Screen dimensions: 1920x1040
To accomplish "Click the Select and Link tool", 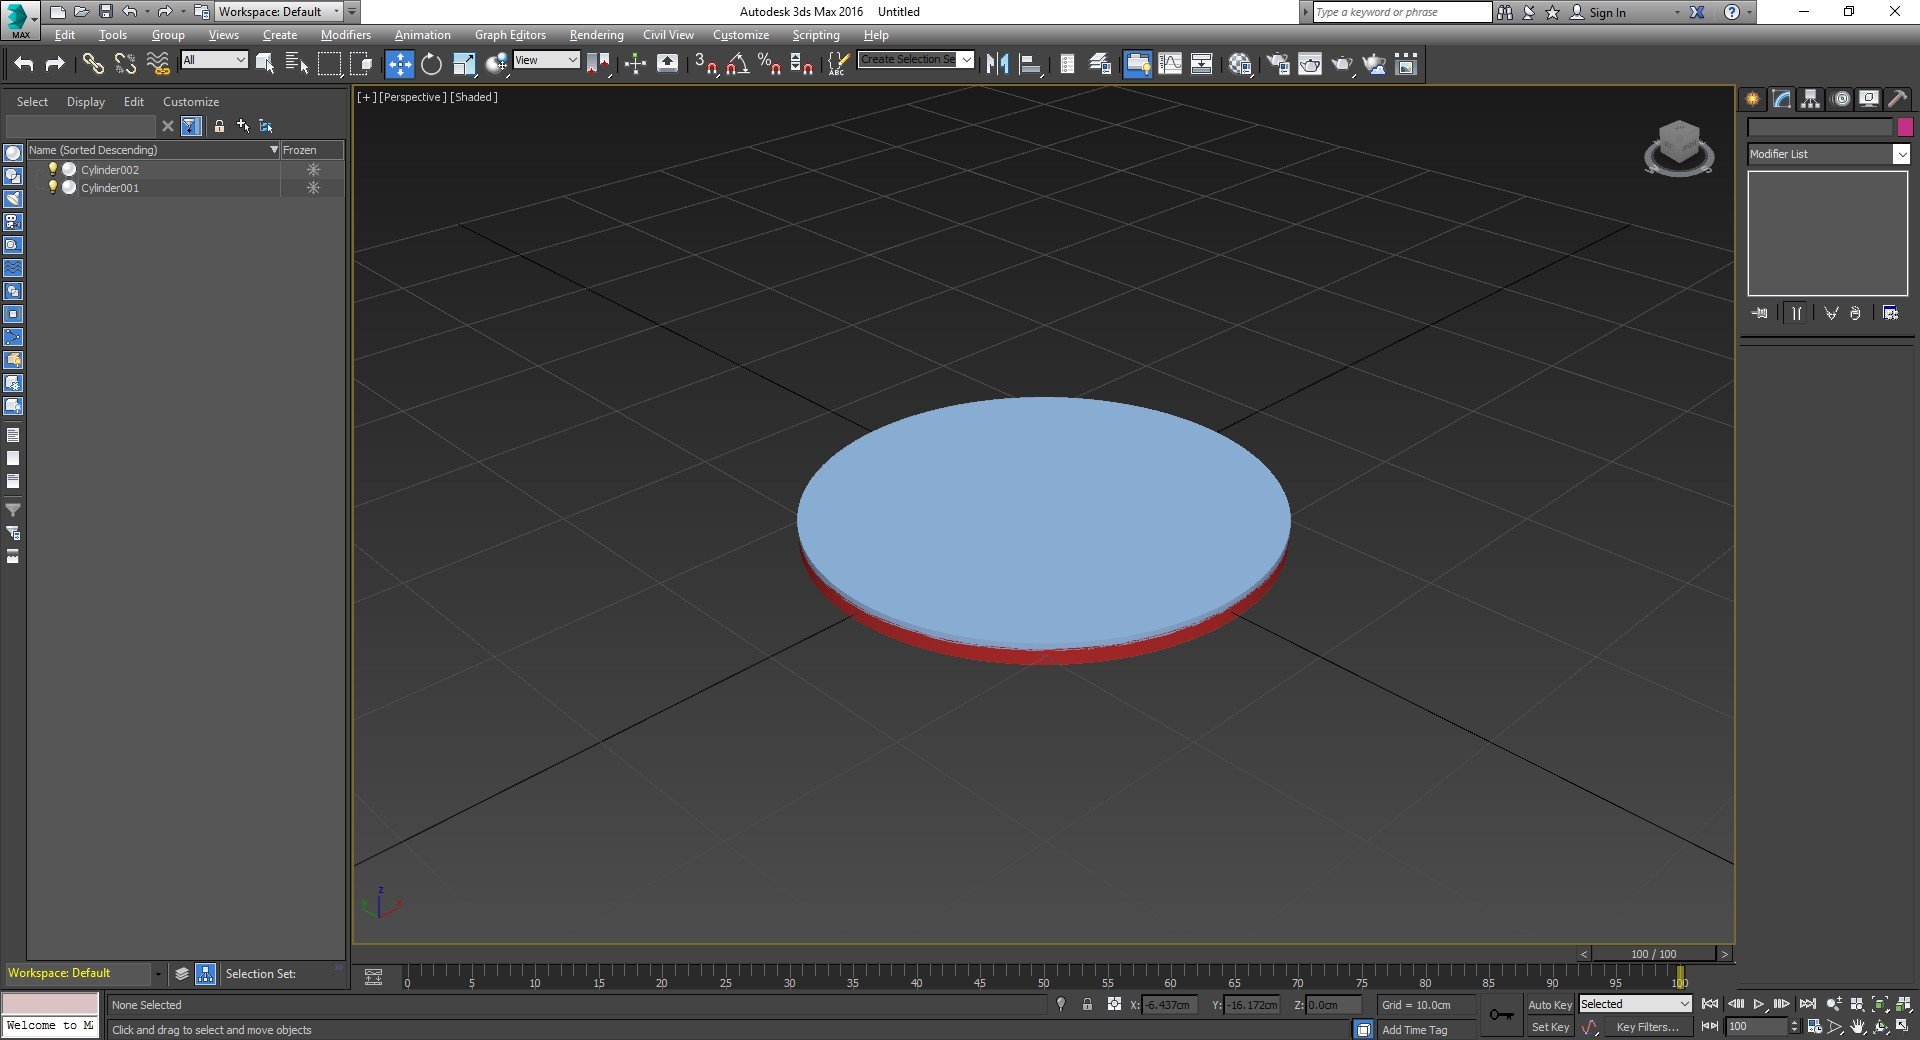I will pos(93,64).
